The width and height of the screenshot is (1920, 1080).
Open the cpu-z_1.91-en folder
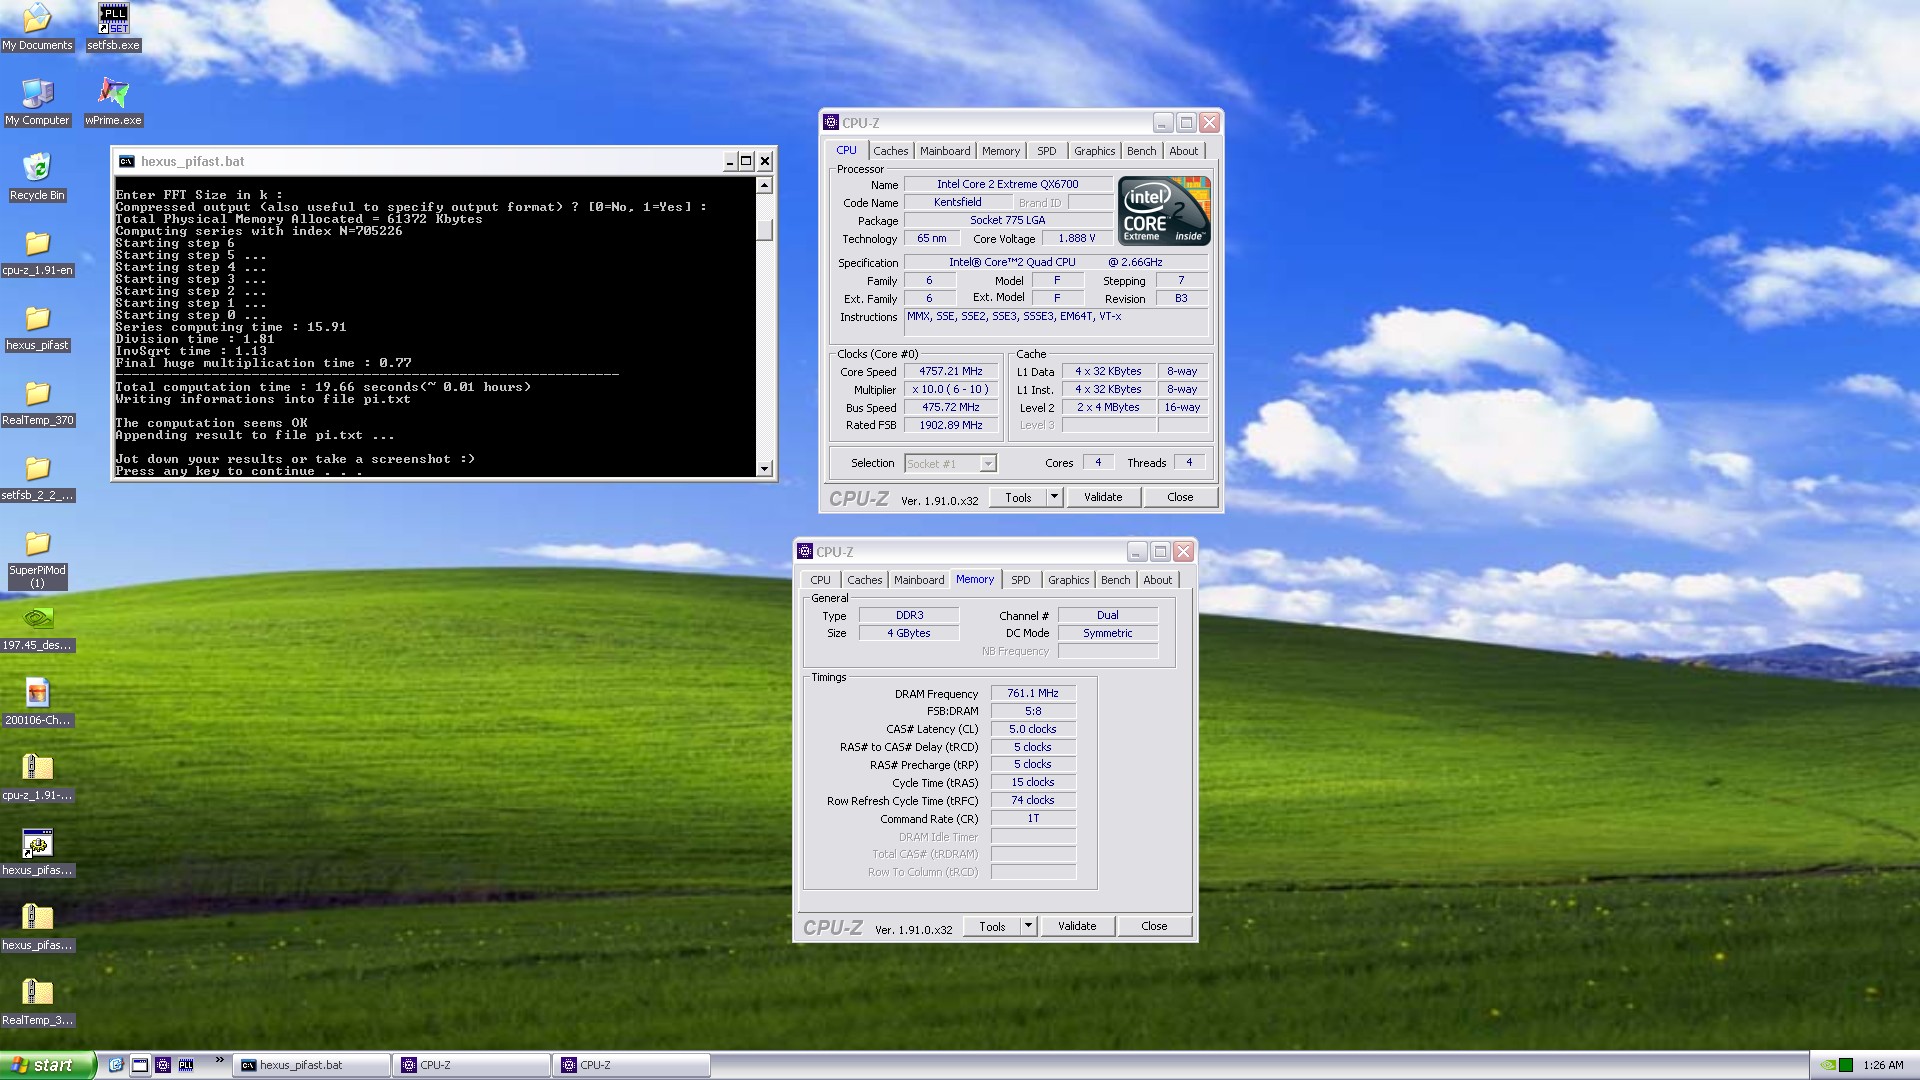coord(37,252)
